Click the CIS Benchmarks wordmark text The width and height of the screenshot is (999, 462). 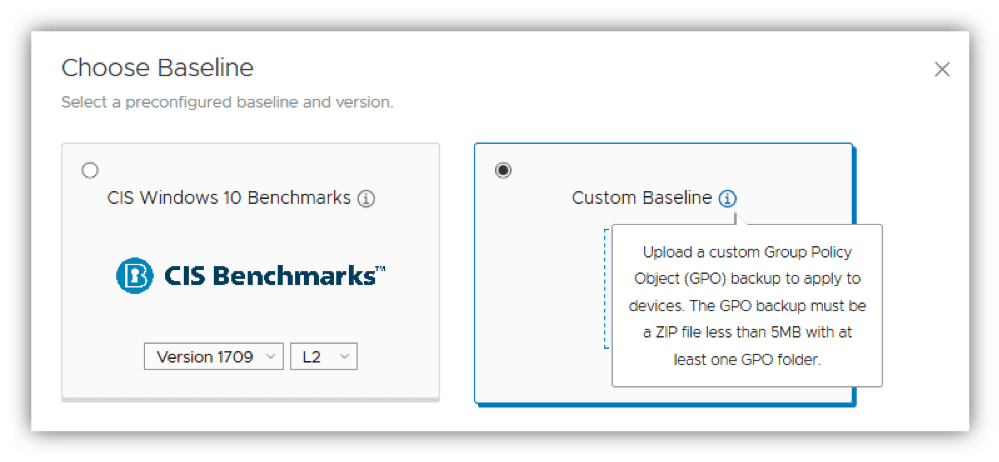pos(270,276)
